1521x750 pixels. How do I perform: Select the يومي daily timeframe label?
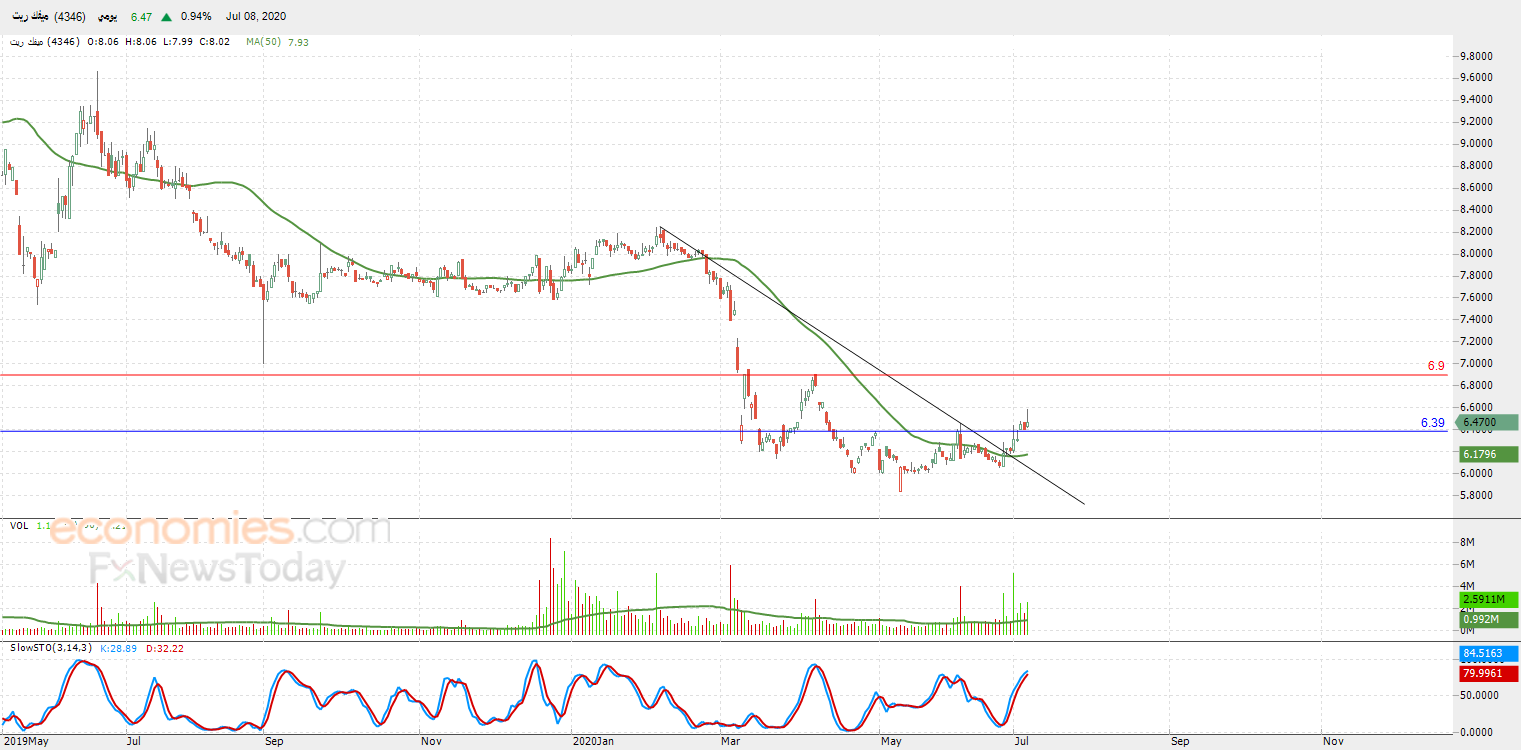coord(107,17)
